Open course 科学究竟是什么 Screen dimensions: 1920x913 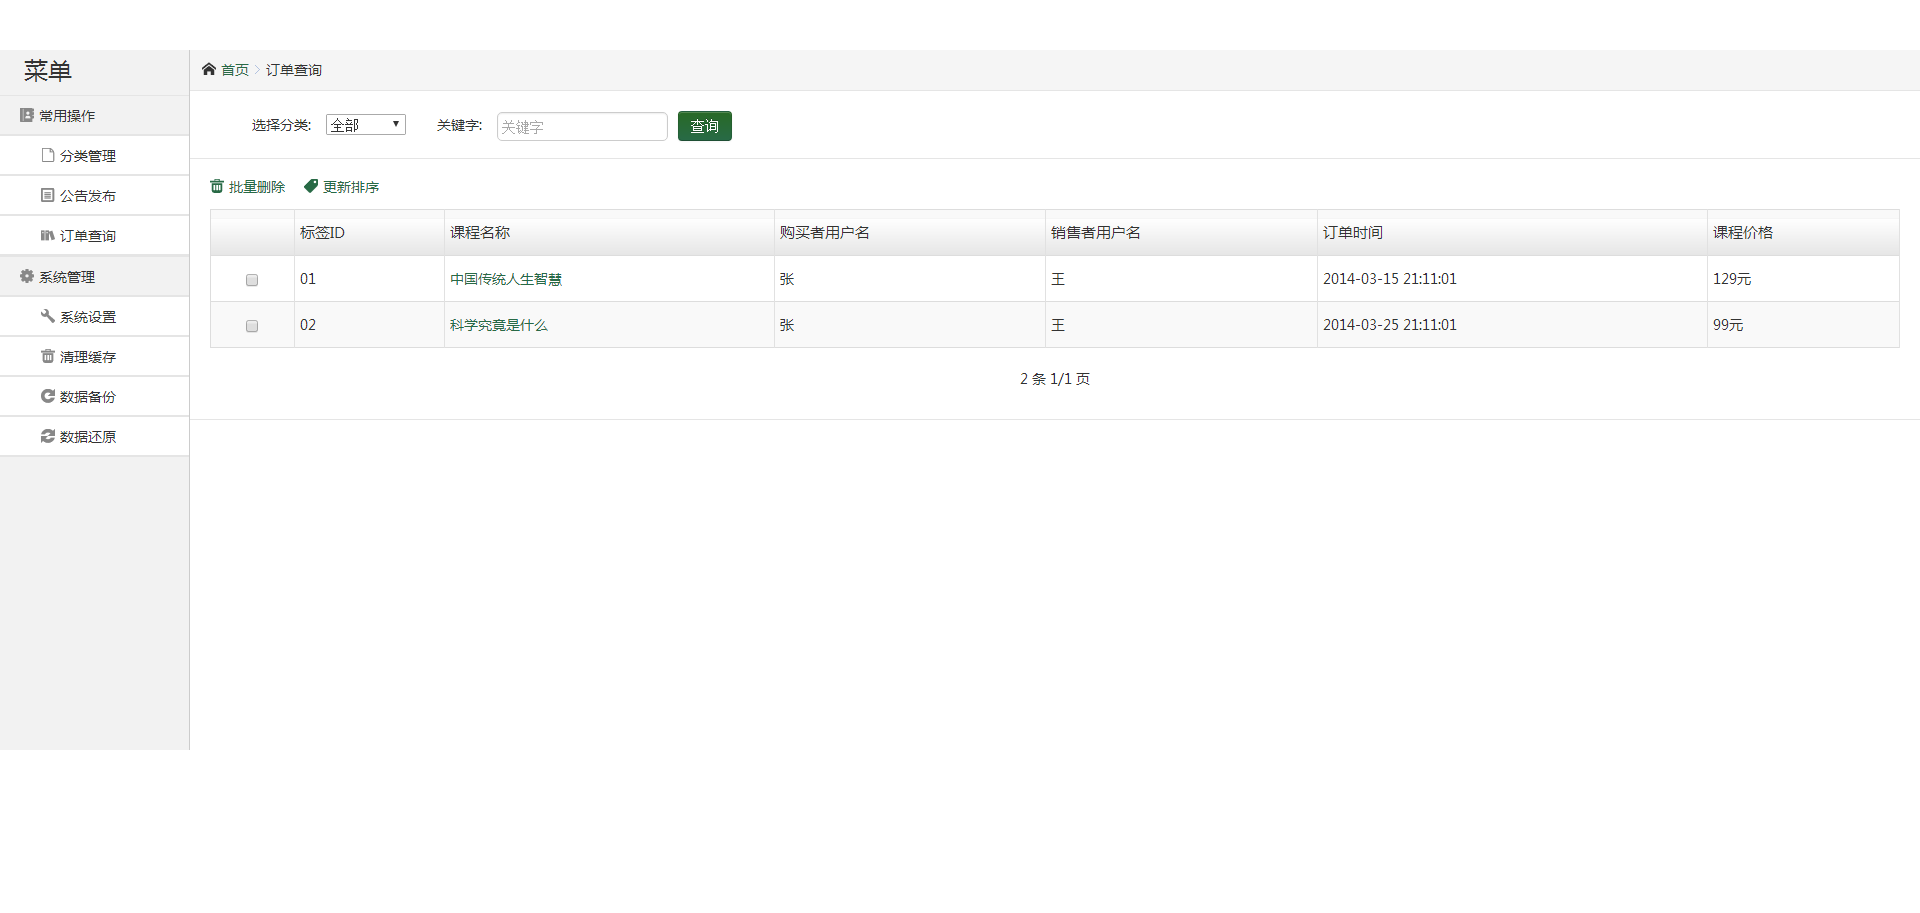tap(499, 325)
